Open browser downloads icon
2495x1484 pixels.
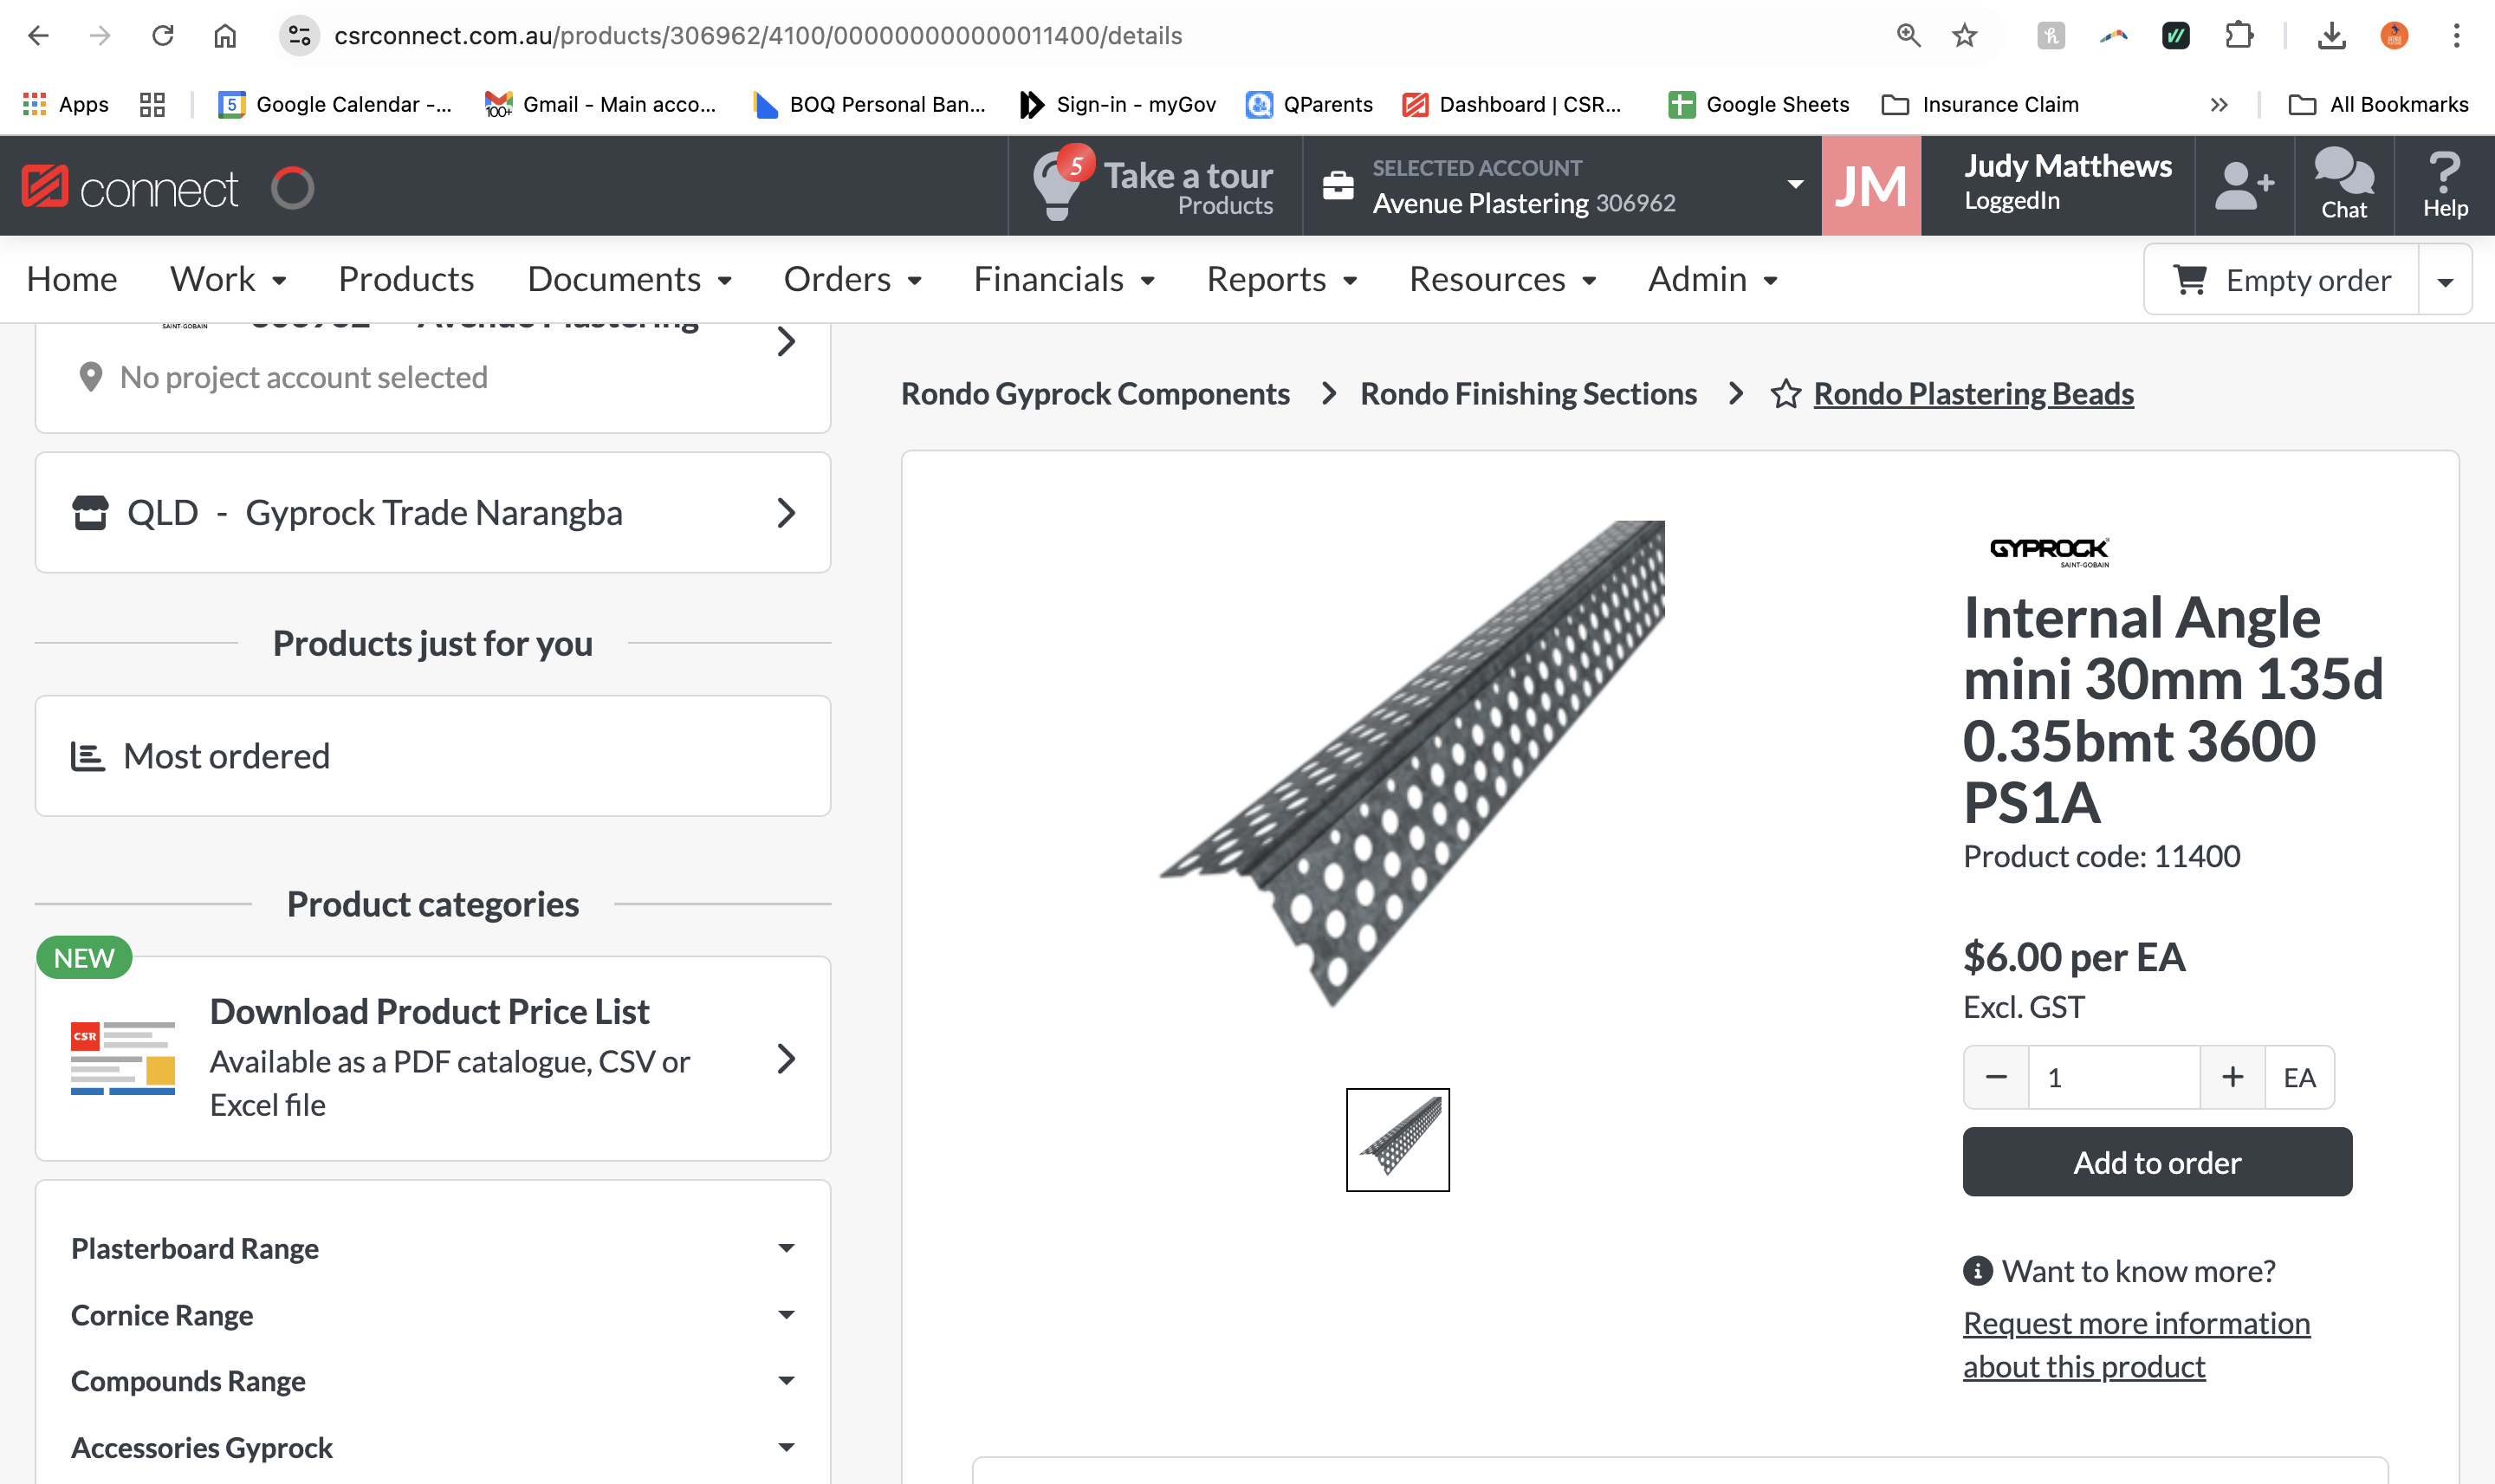2331,36
